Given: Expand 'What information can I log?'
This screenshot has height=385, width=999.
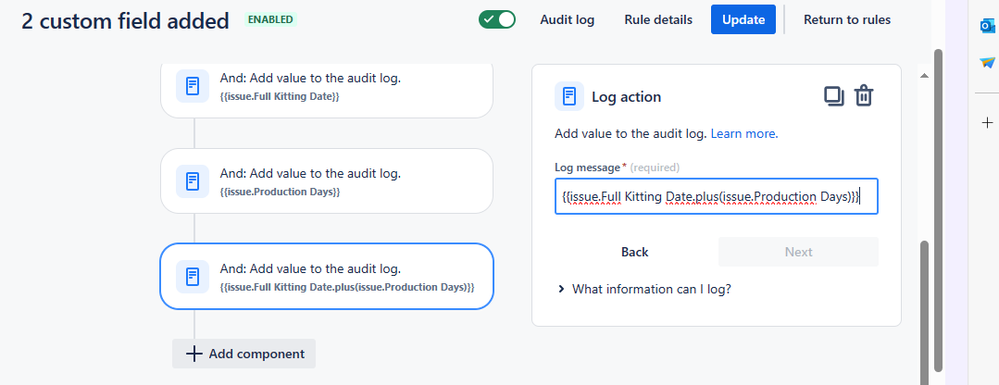Looking at the screenshot, I should tap(645, 289).
